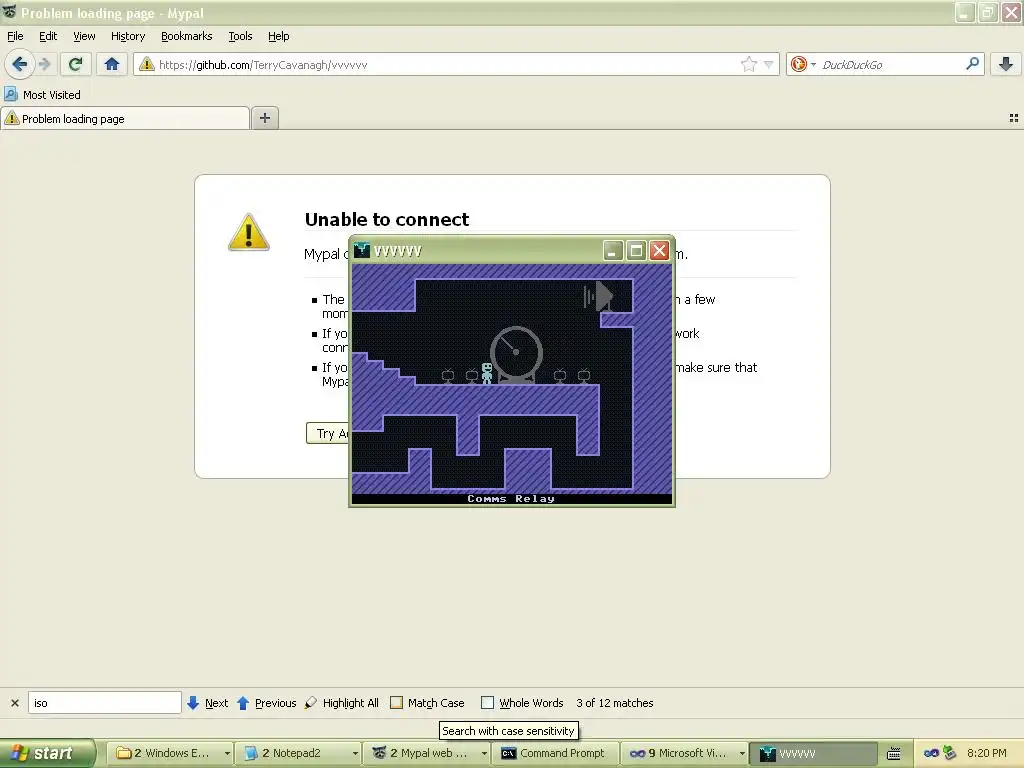Click the VVVVVV window title icon
Image resolution: width=1024 pixels, height=768 pixels.
pos(361,251)
